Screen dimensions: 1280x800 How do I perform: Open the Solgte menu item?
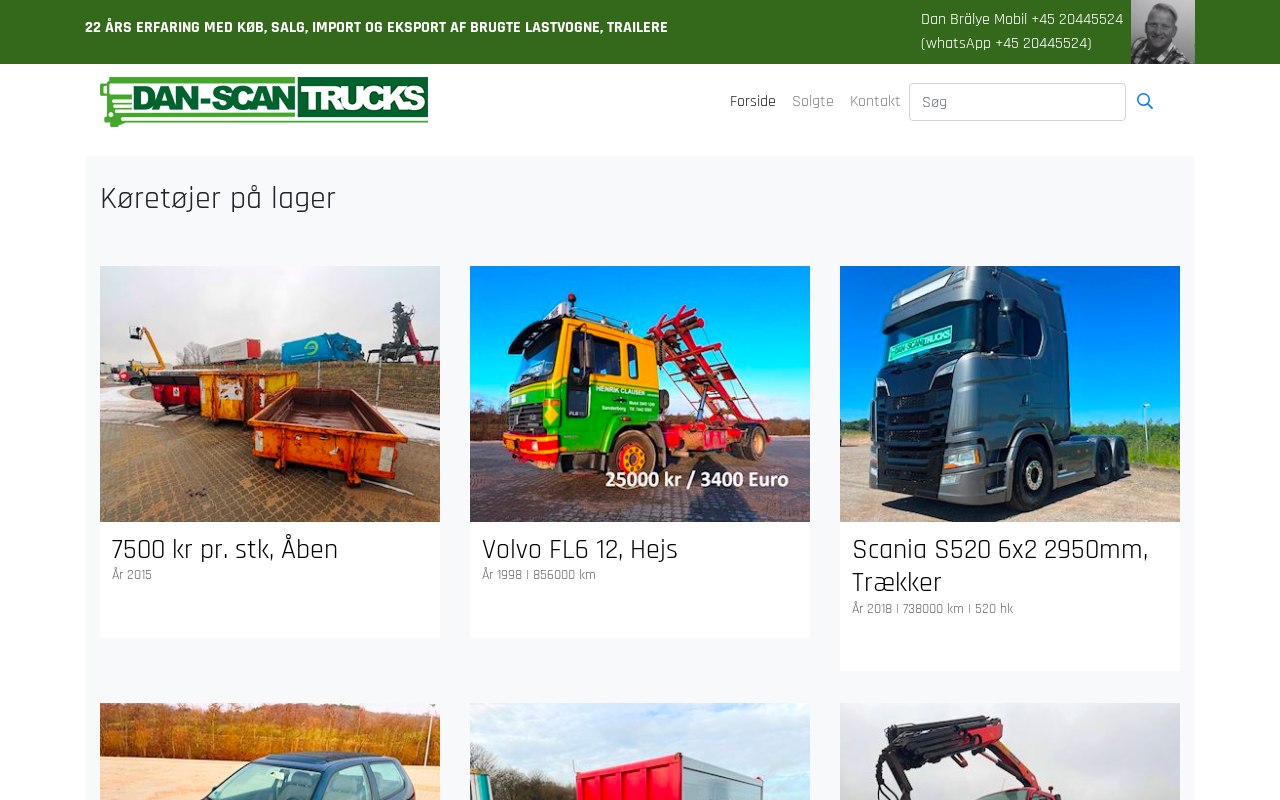click(813, 102)
